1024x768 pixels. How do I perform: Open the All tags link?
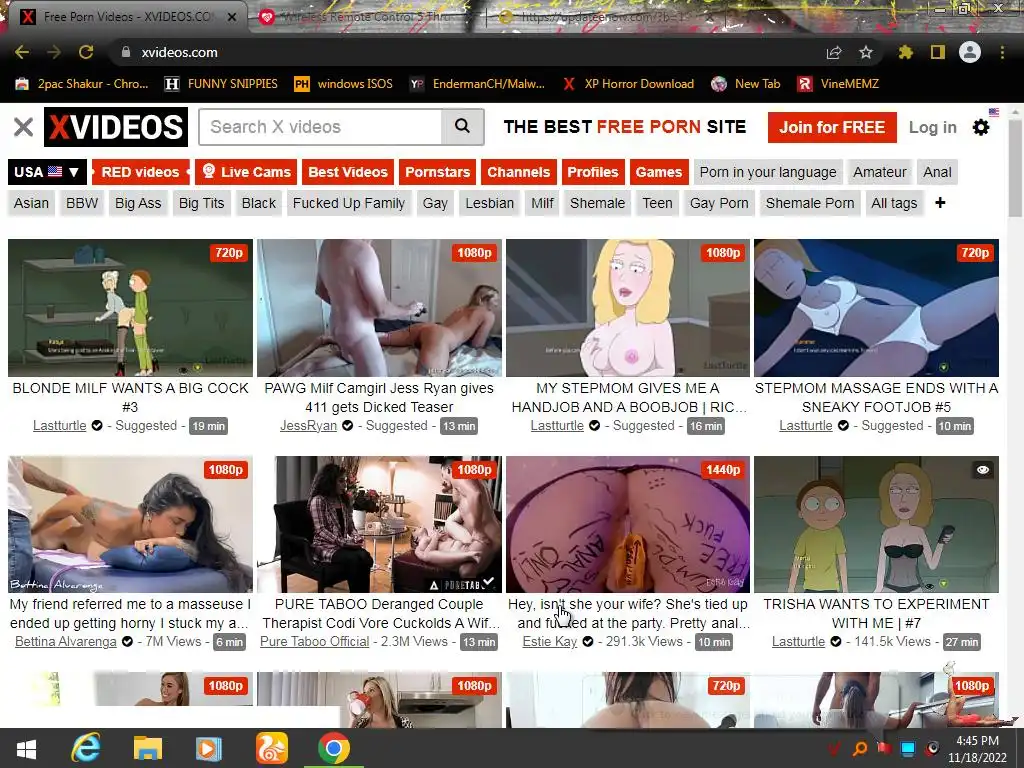point(894,203)
